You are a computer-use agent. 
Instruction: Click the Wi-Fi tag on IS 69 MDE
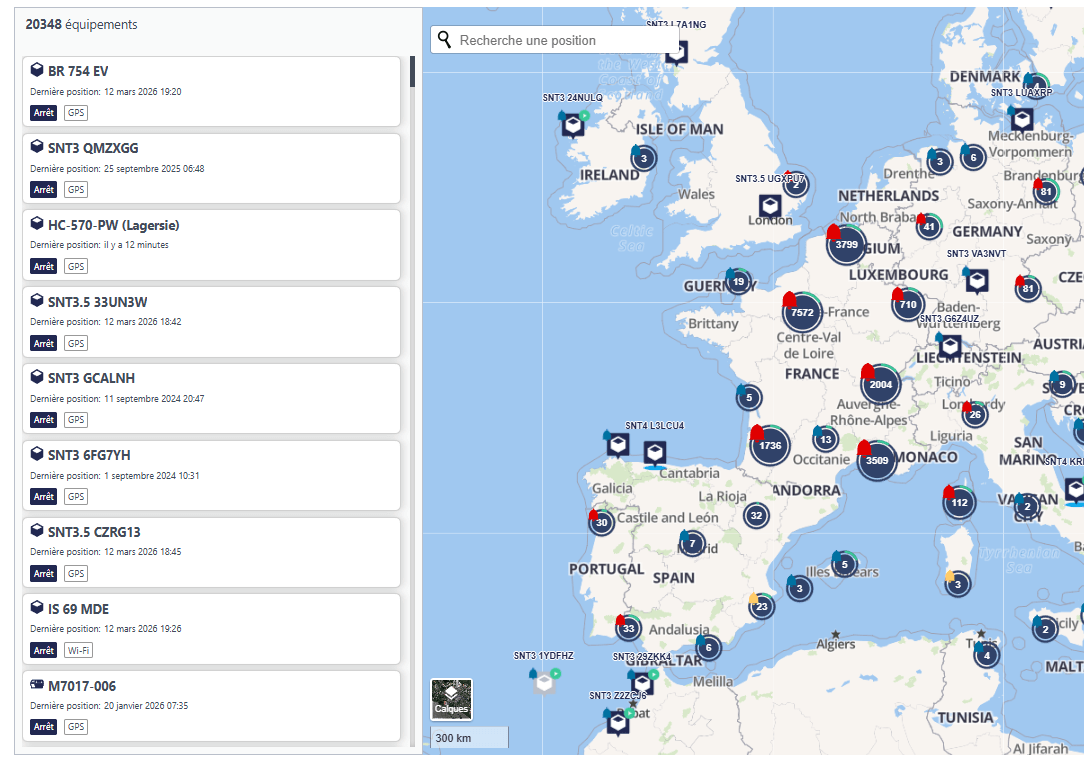tap(78, 651)
